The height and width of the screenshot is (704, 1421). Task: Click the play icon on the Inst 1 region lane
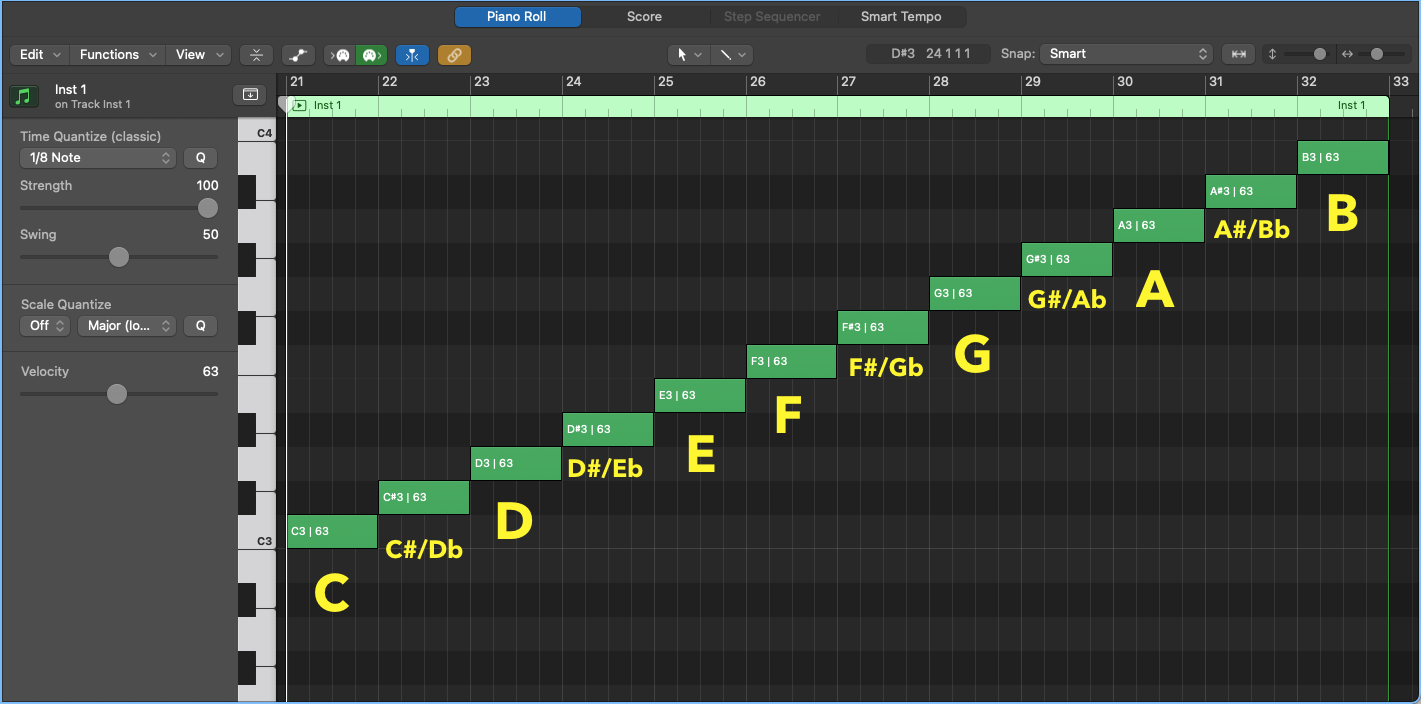click(x=299, y=105)
